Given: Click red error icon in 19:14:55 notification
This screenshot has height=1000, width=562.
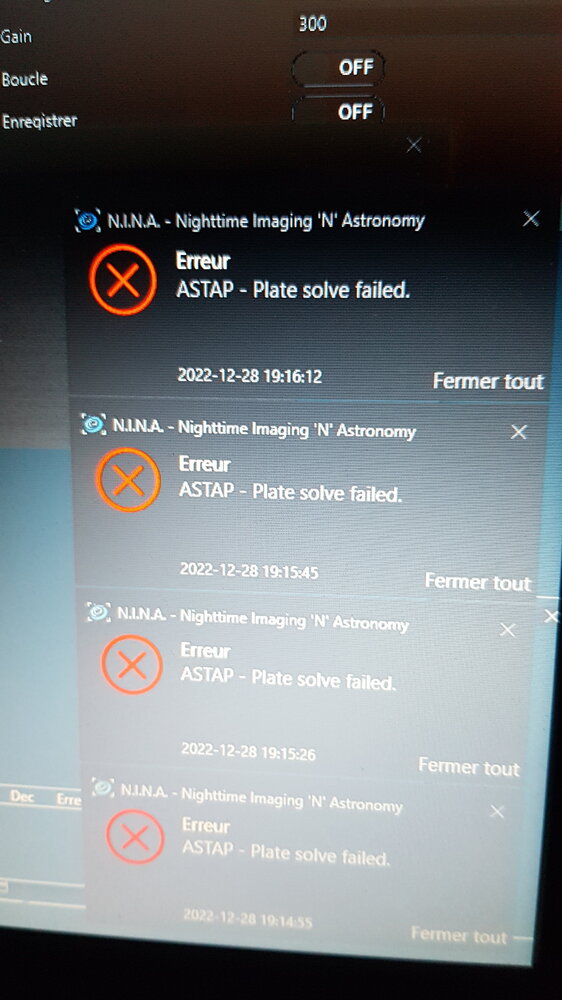Looking at the screenshot, I should 135,836.
